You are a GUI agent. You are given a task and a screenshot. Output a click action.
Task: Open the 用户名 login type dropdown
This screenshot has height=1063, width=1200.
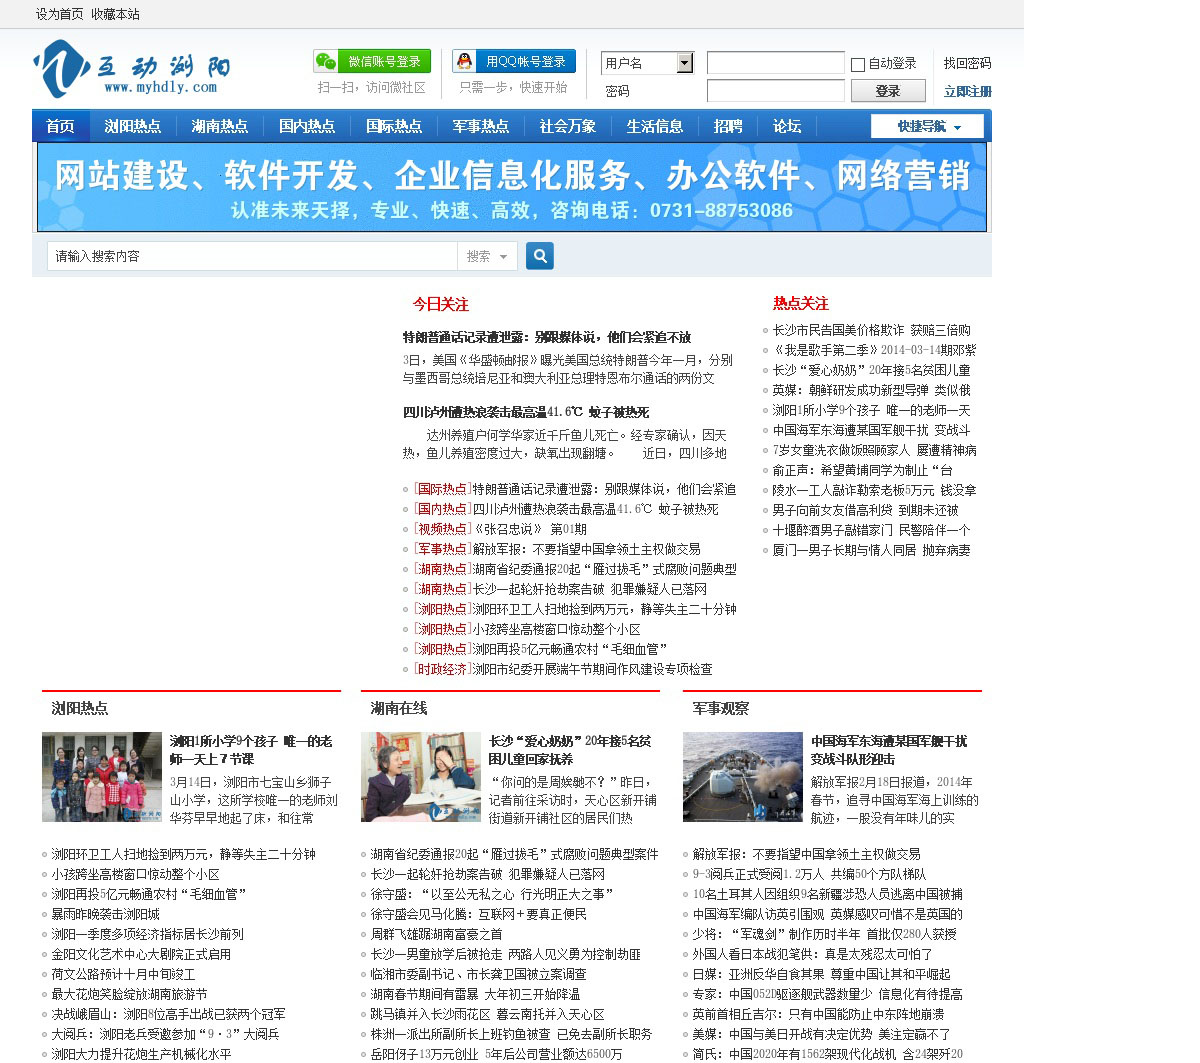(x=684, y=64)
